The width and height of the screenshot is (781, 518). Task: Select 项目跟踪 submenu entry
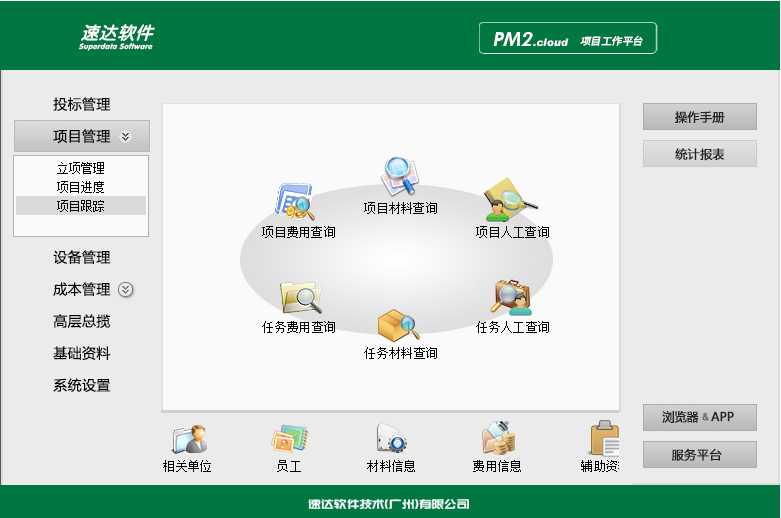(x=81, y=206)
